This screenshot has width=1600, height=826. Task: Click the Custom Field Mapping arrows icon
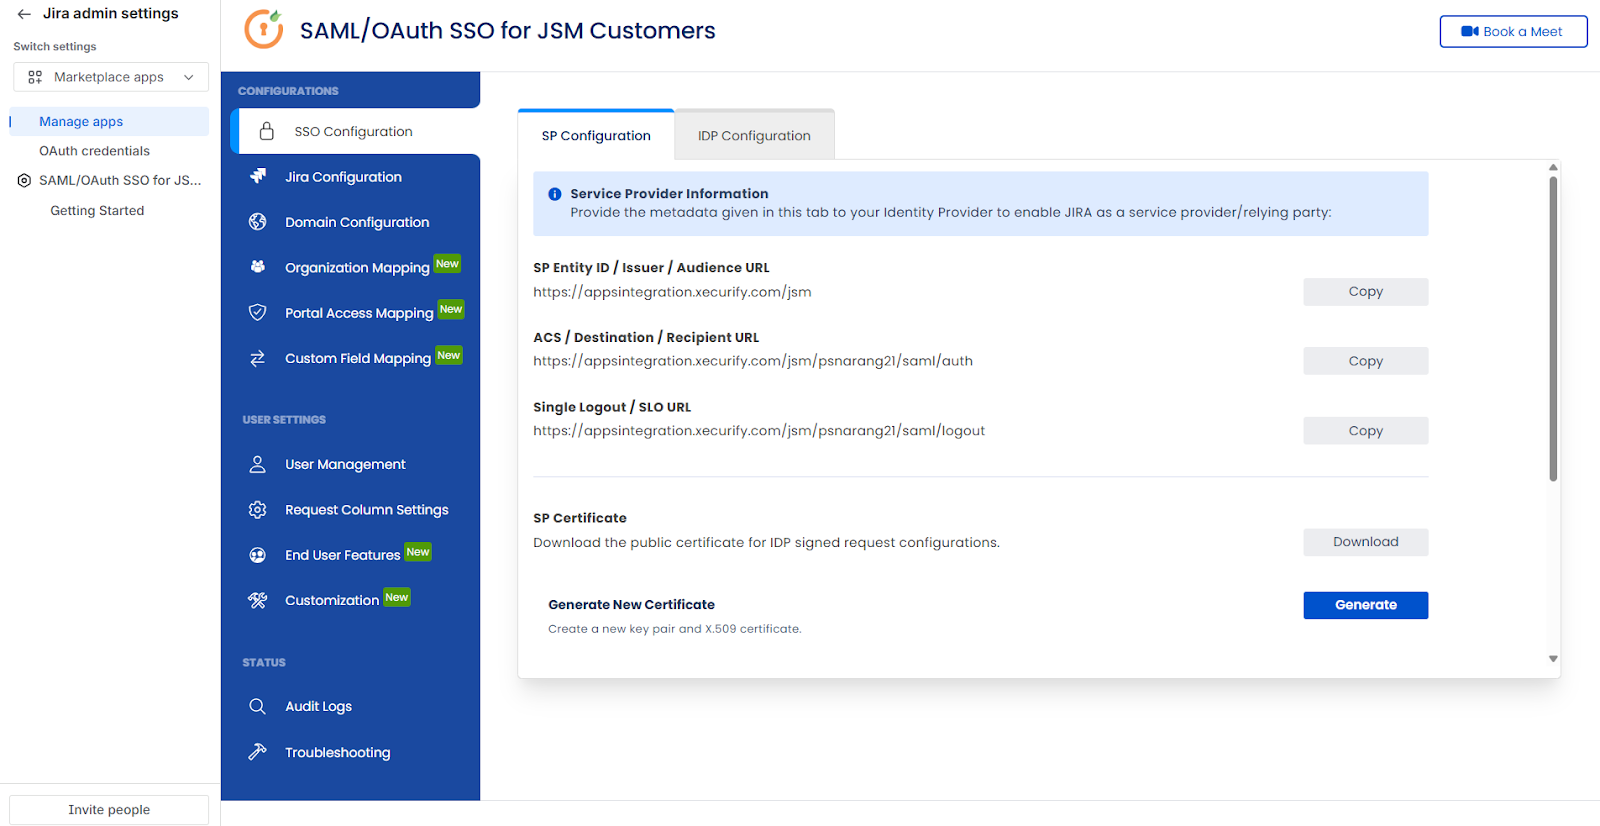[x=258, y=358]
